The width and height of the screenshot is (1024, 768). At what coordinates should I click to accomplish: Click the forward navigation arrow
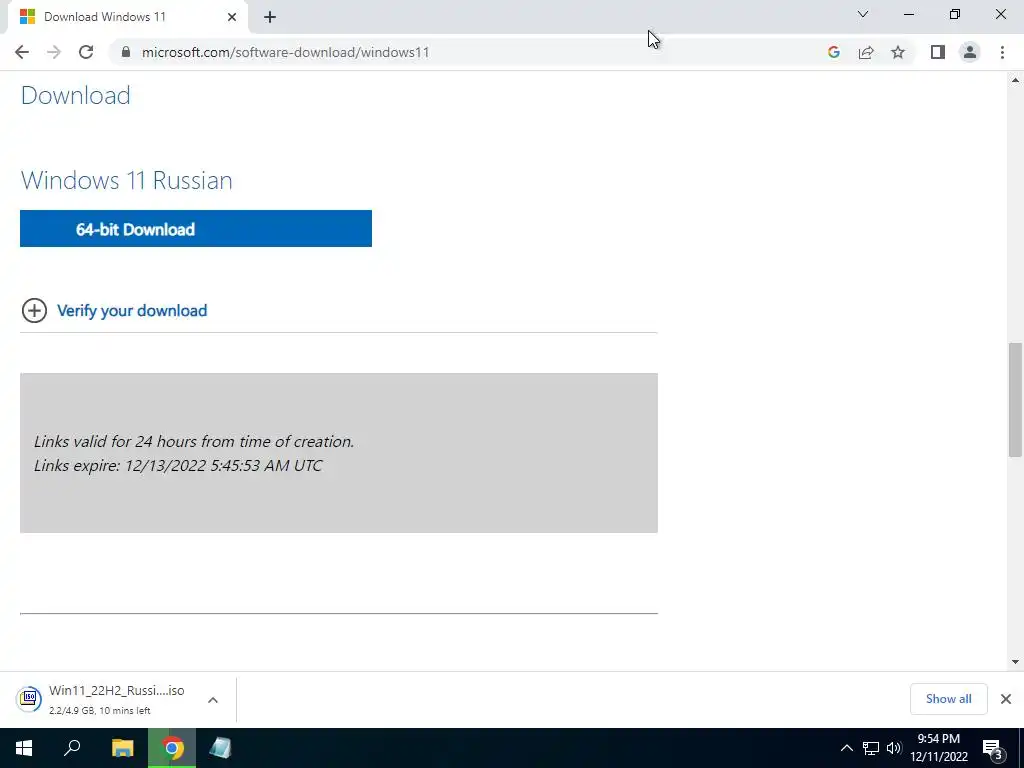tap(54, 52)
